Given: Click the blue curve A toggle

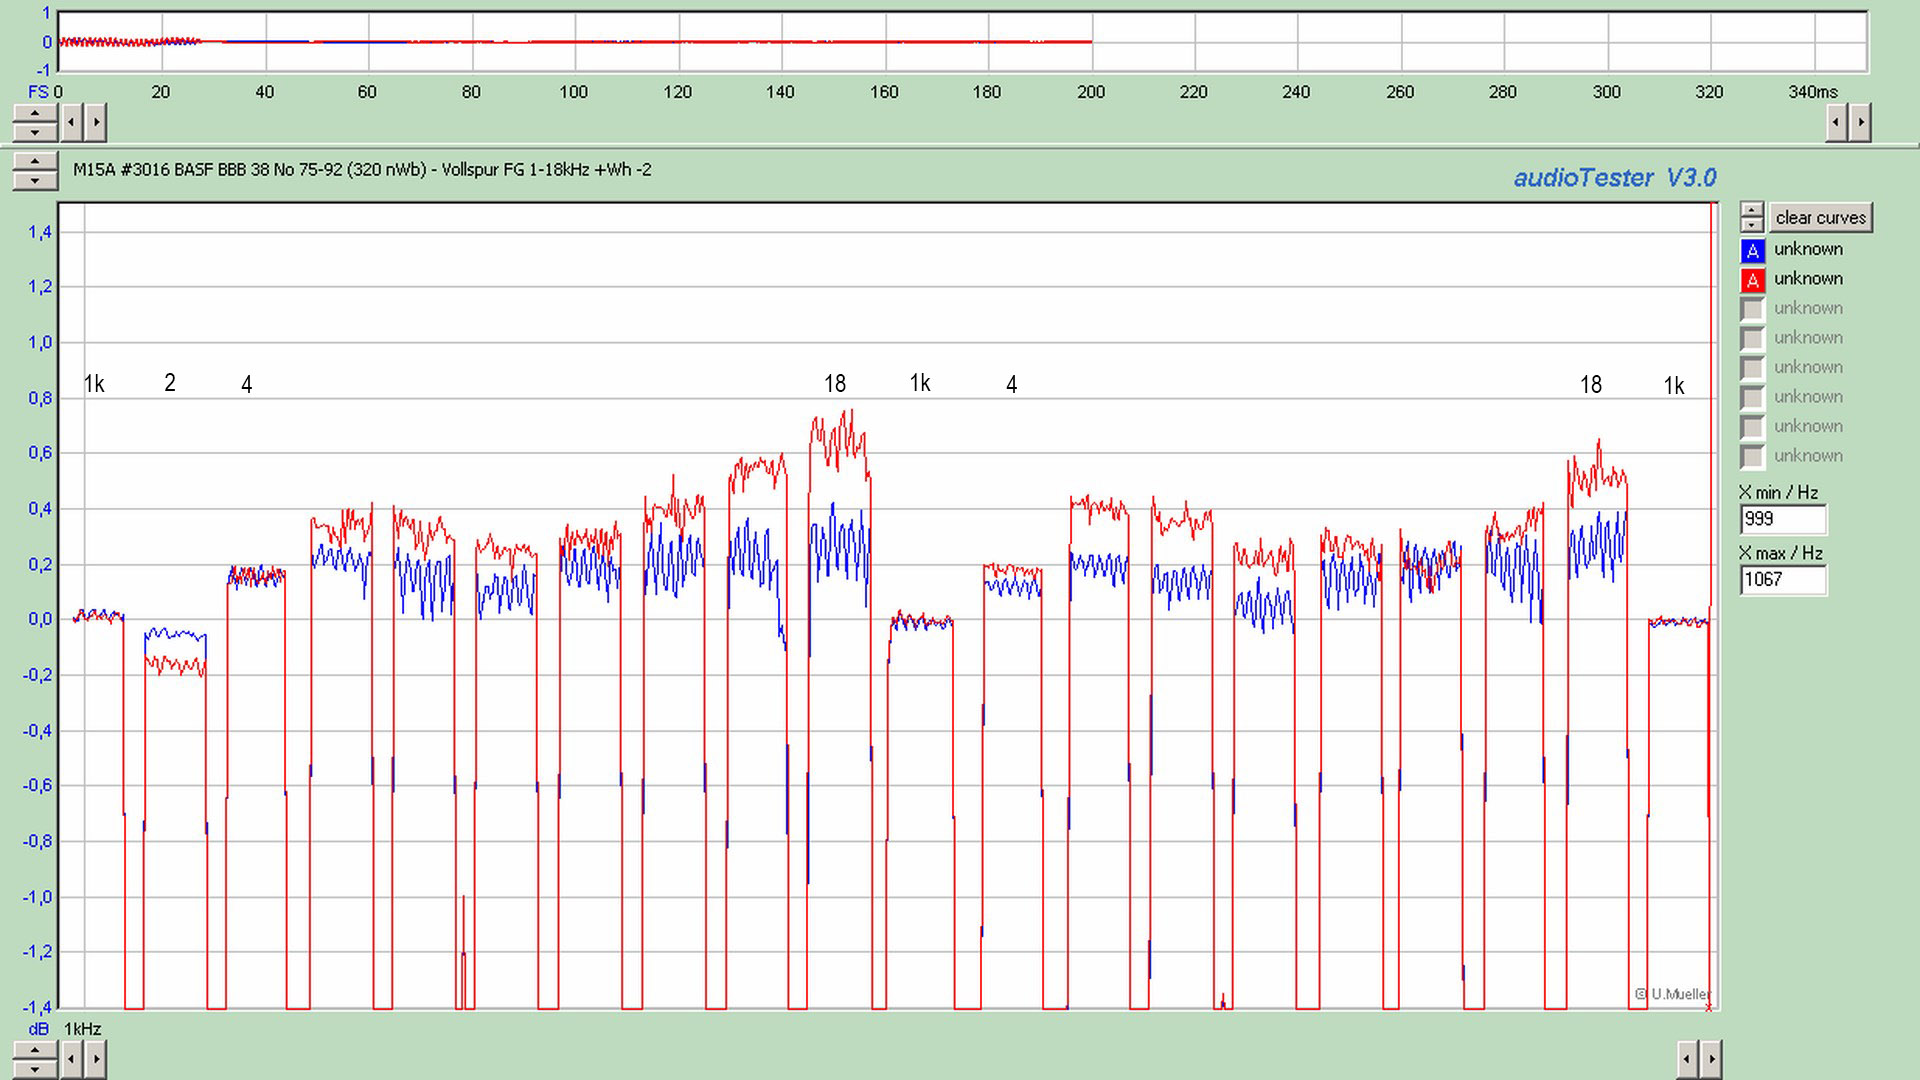Looking at the screenshot, I should pyautogui.click(x=1752, y=250).
